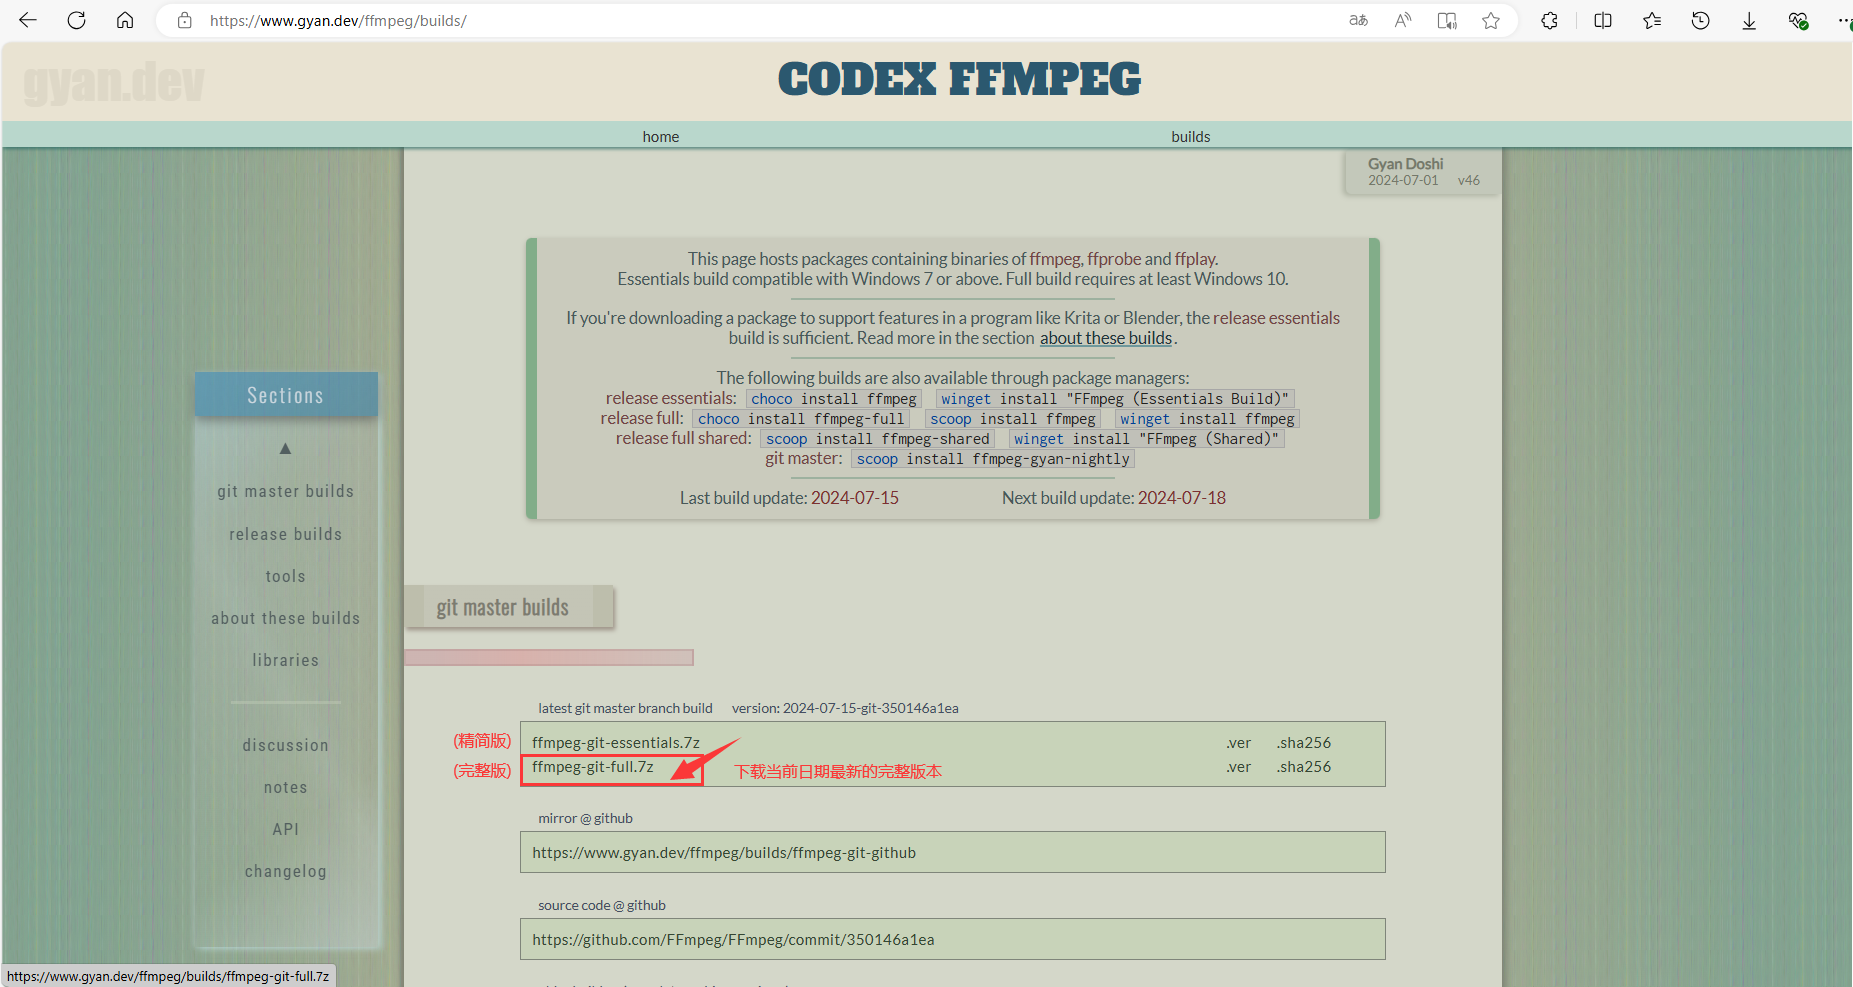This screenshot has height=987, width=1853.
Task: Open API in the sidebar
Action: (x=285, y=829)
